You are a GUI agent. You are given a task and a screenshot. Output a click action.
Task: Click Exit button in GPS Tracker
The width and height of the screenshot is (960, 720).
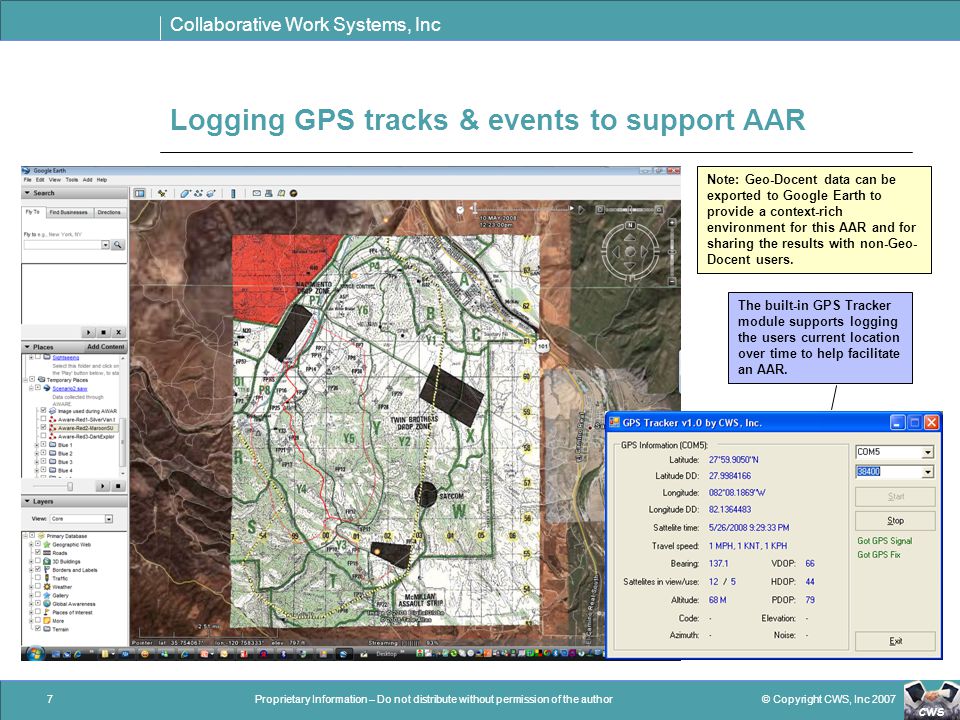click(x=895, y=641)
